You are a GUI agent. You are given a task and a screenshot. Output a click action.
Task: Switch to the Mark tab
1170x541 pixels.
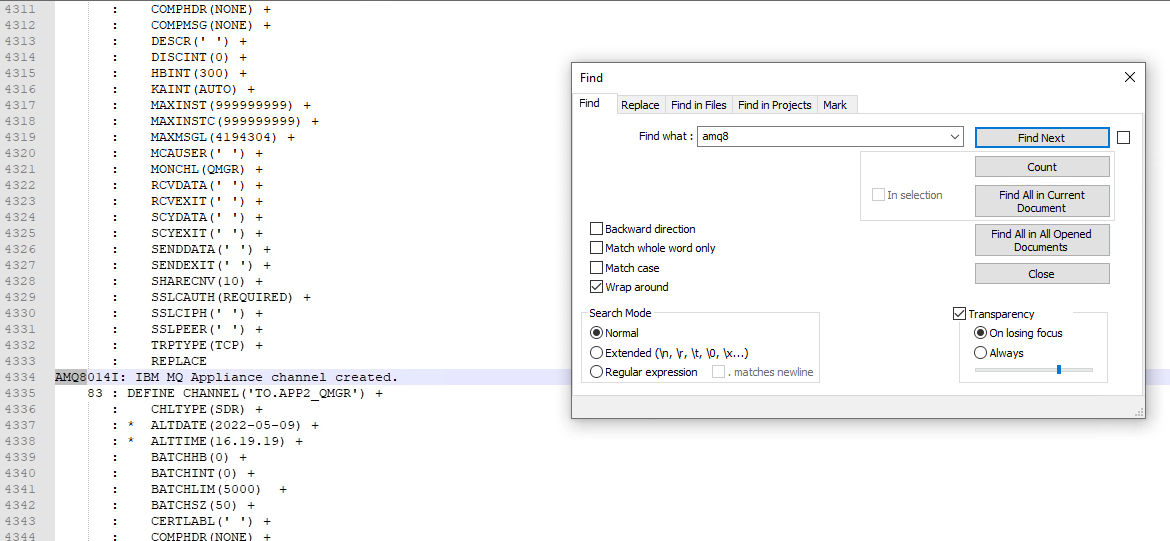pyautogui.click(x=835, y=105)
